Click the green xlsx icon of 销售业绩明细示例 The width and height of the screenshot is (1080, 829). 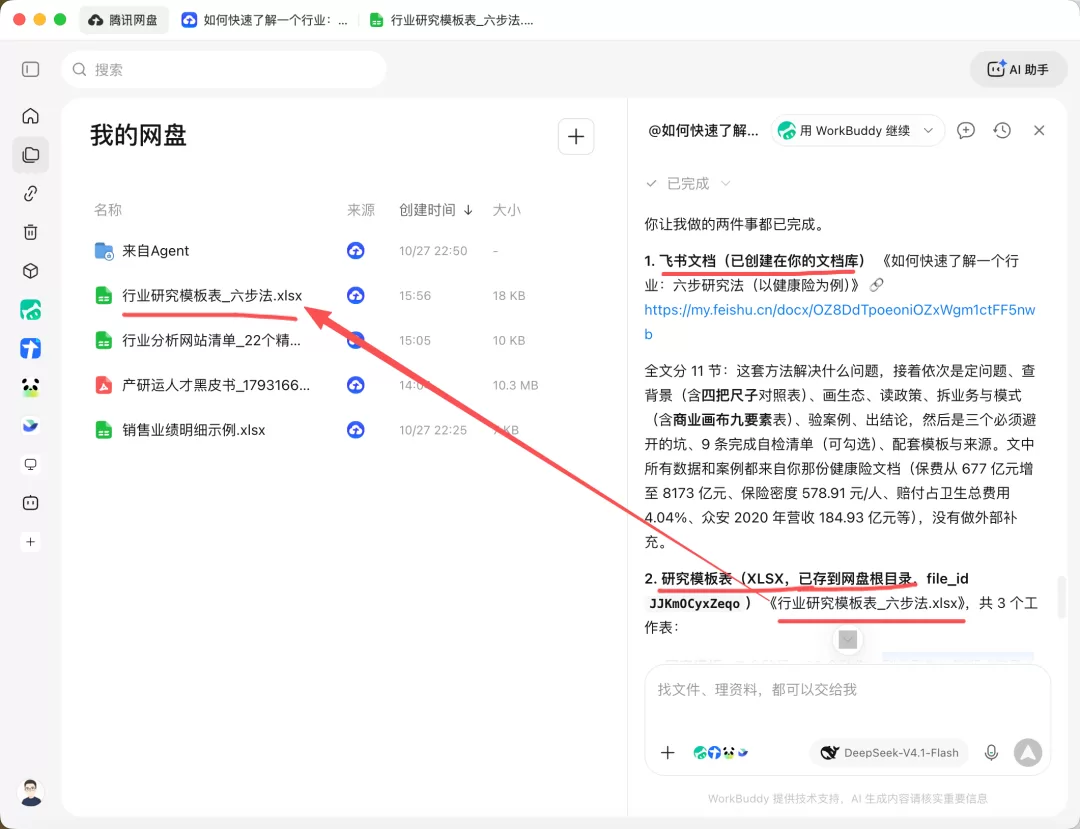pos(103,430)
